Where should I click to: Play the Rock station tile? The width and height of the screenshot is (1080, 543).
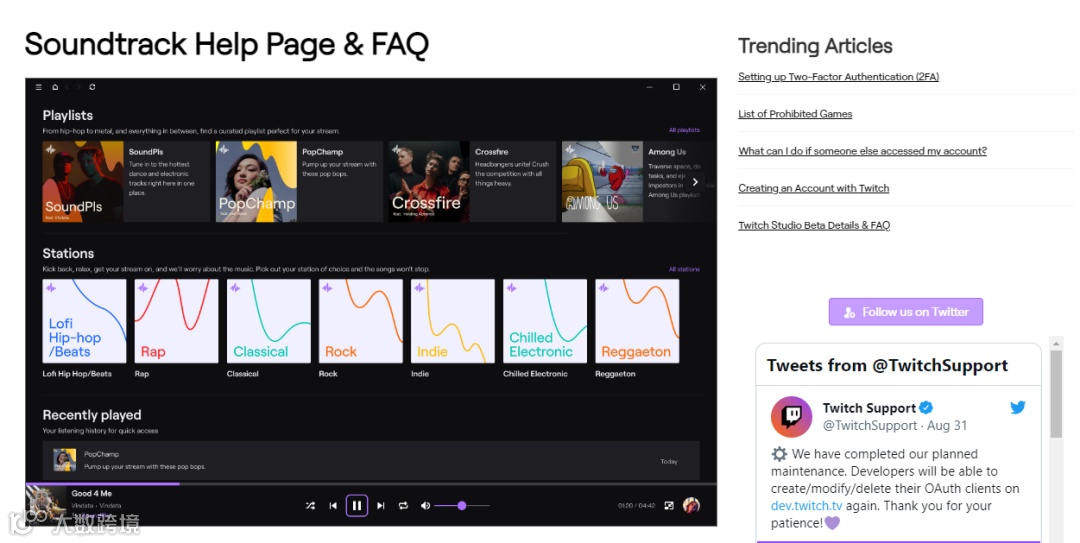click(x=361, y=321)
